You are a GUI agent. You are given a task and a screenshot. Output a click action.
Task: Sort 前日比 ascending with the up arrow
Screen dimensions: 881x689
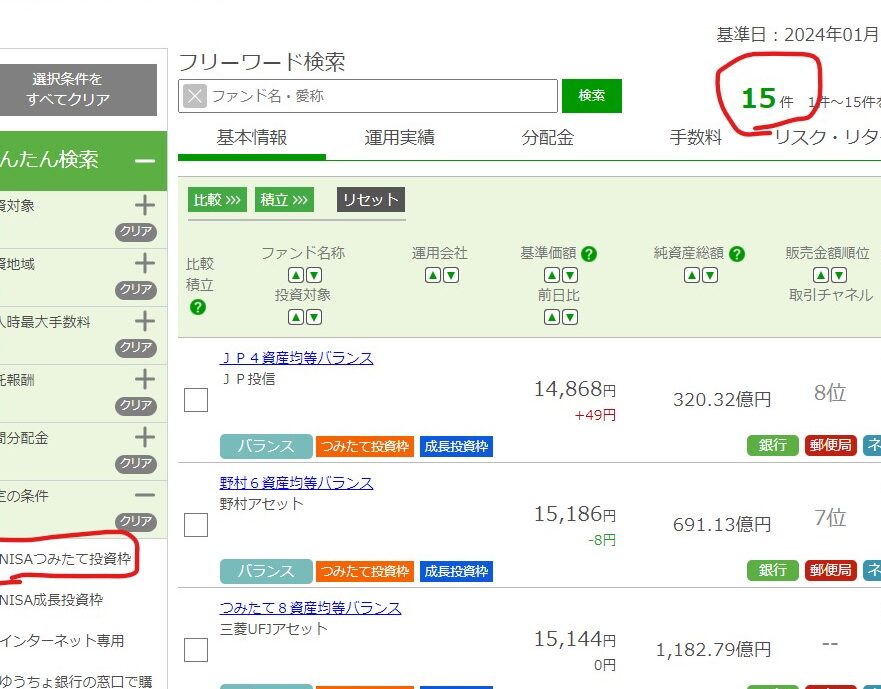pyautogui.click(x=552, y=317)
